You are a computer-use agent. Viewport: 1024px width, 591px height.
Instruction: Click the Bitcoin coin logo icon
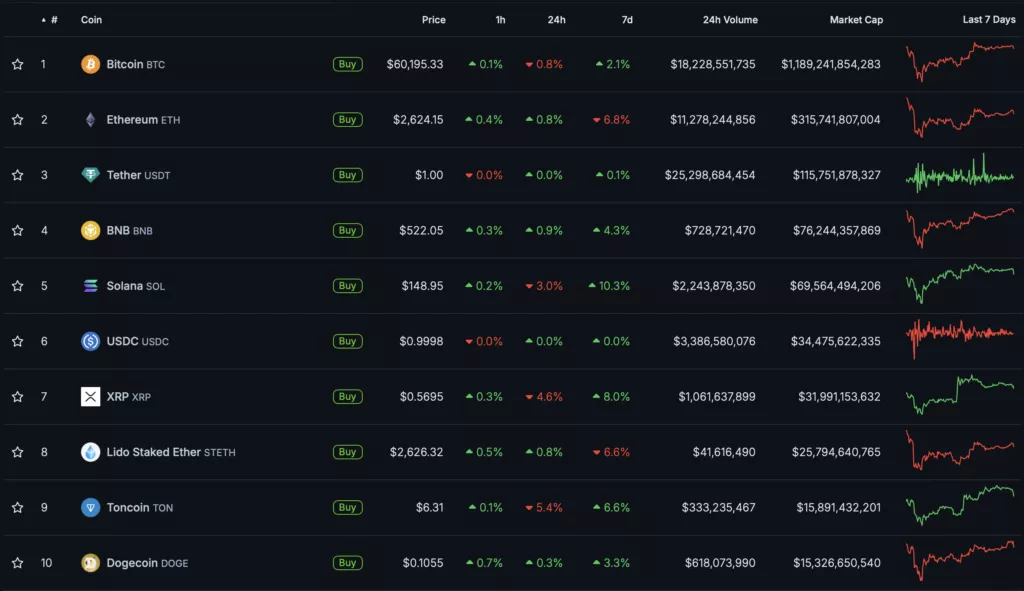tap(90, 64)
